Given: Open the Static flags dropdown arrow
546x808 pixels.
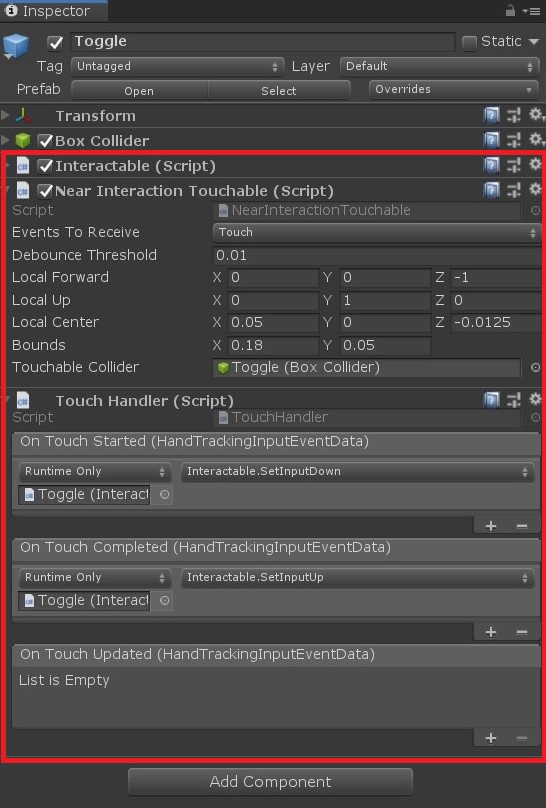Looking at the screenshot, I should coord(534,42).
